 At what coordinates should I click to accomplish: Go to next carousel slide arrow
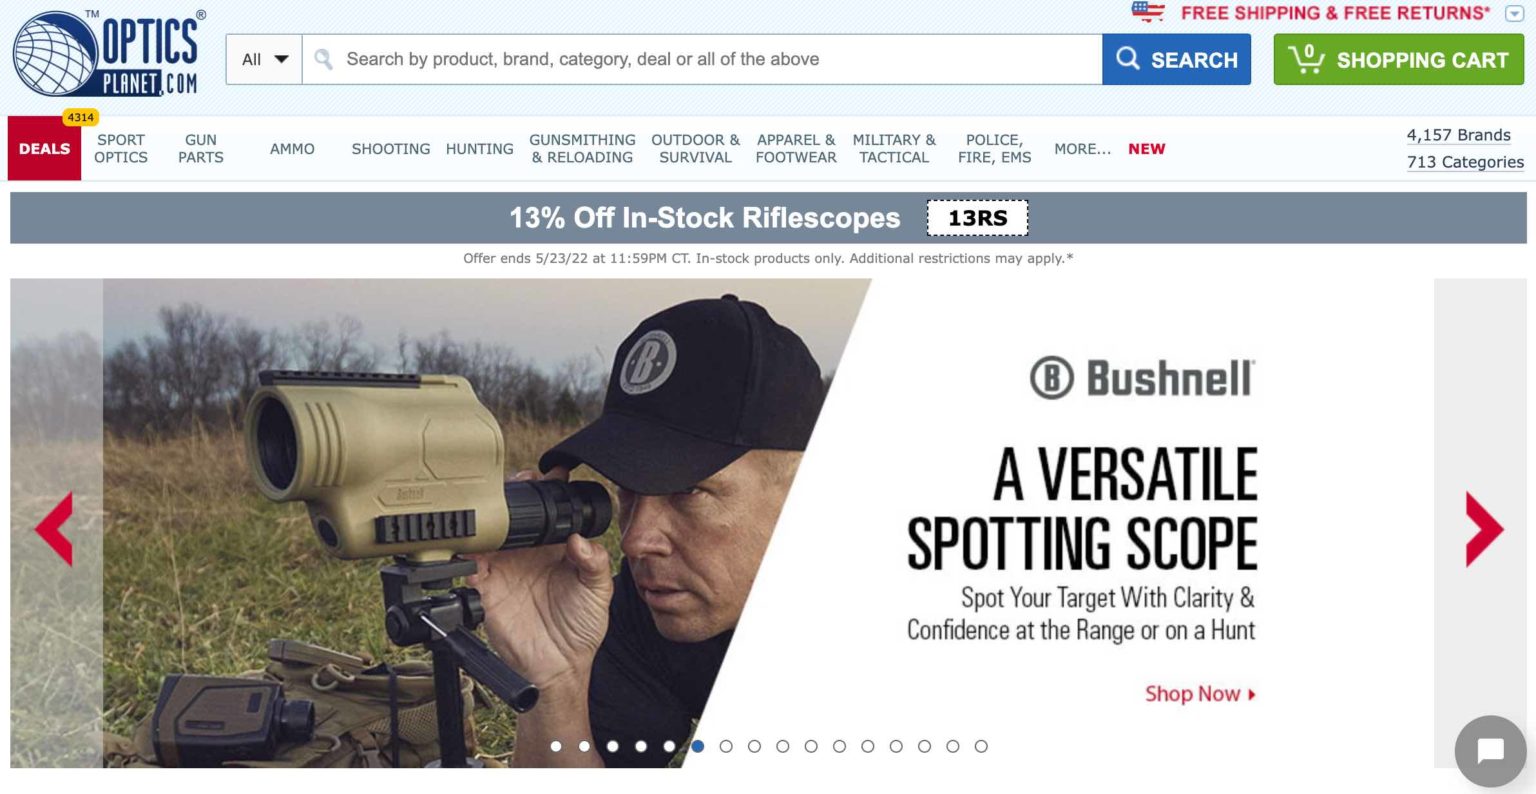pos(1484,528)
